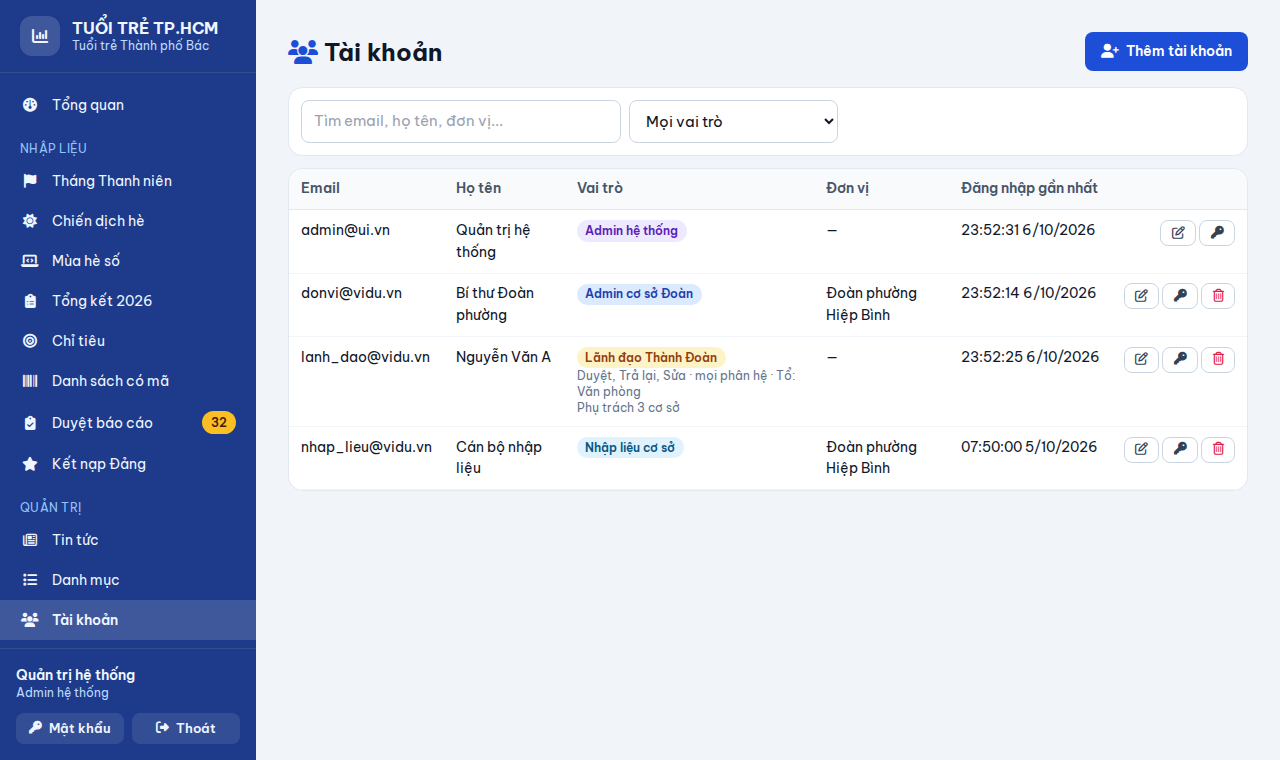Go to Tháng Thanh niên

point(128,181)
